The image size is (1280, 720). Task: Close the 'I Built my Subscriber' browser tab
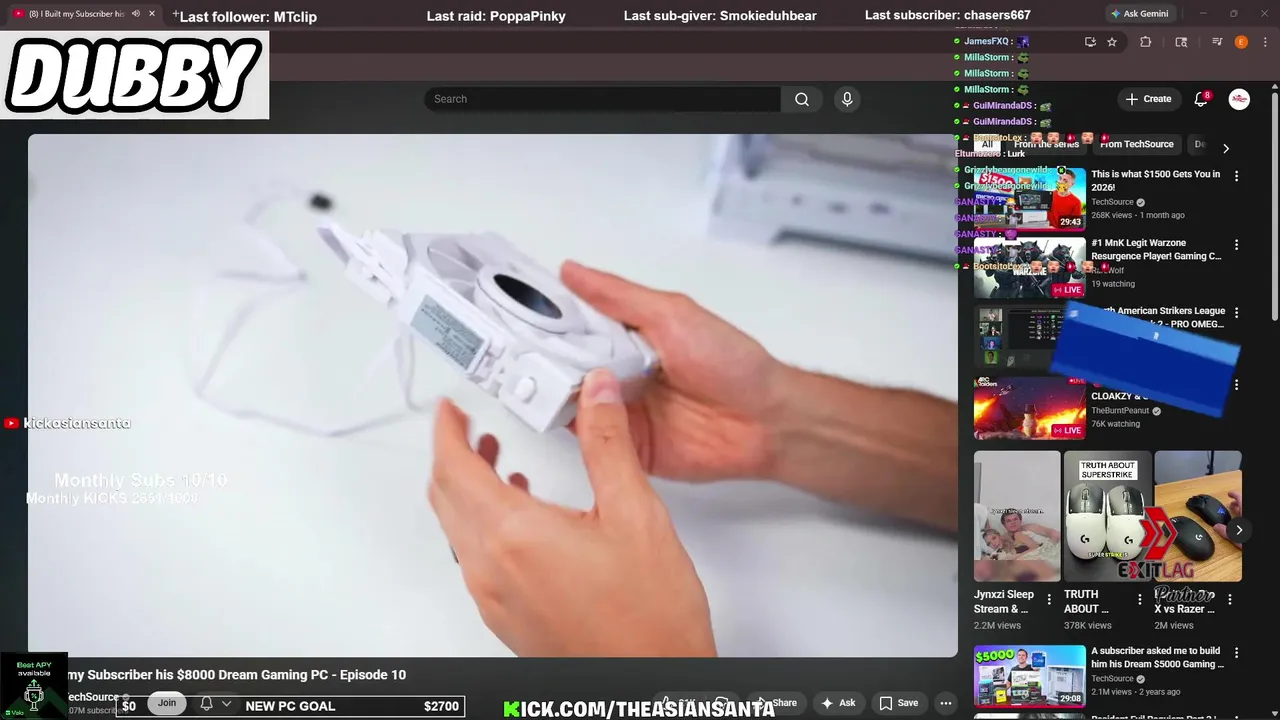tap(152, 14)
